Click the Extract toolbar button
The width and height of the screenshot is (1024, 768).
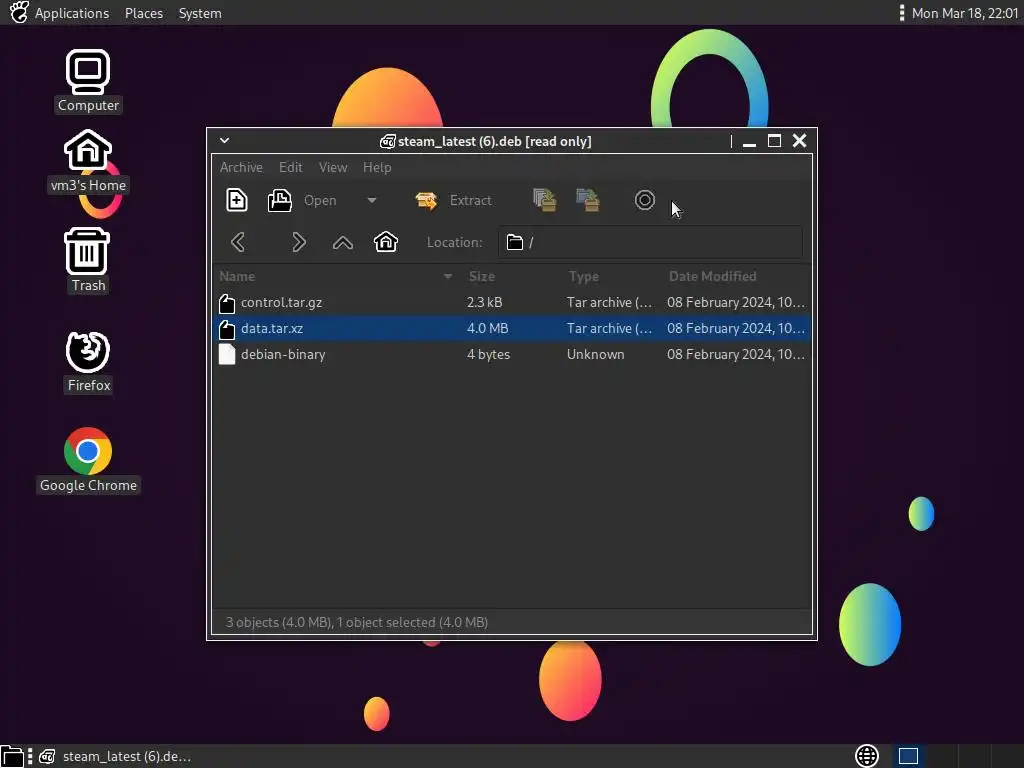click(x=454, y=200)
